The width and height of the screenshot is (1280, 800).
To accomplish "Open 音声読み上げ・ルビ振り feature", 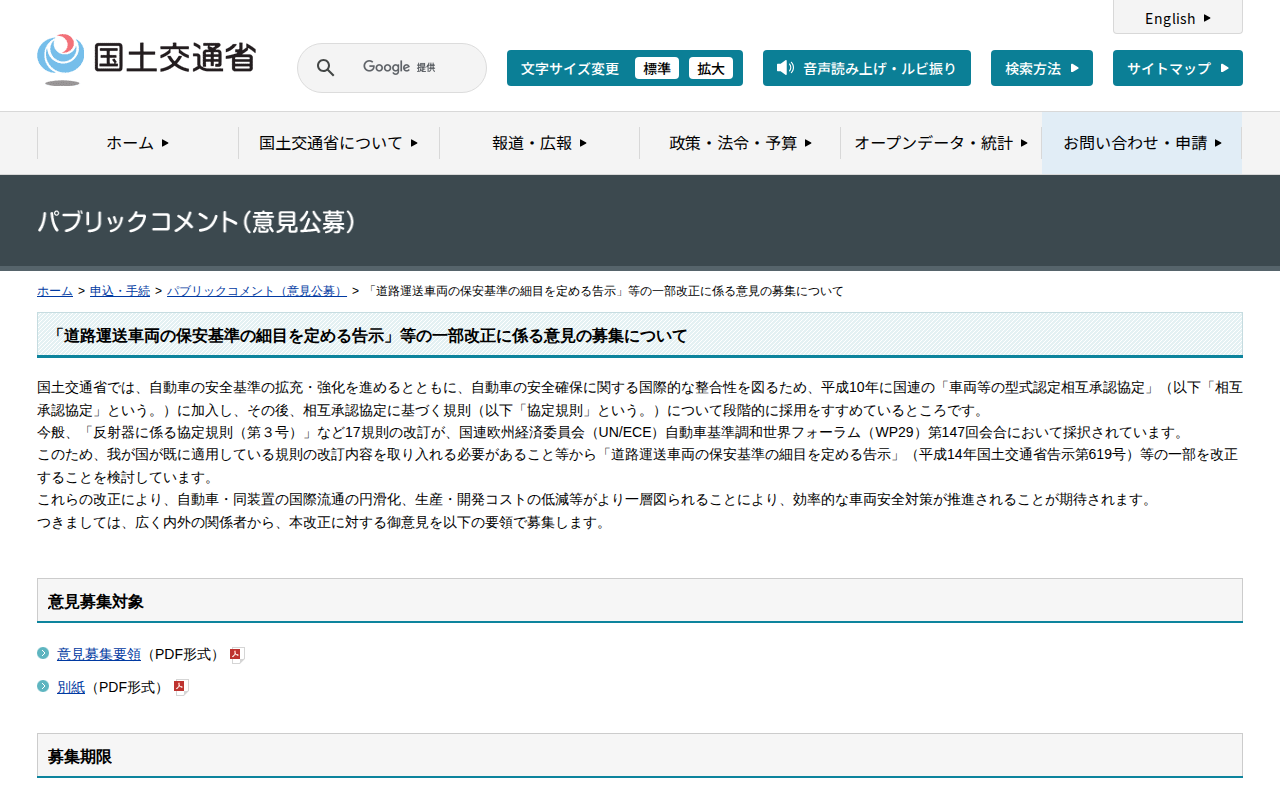I will click(x=867, y=68).
